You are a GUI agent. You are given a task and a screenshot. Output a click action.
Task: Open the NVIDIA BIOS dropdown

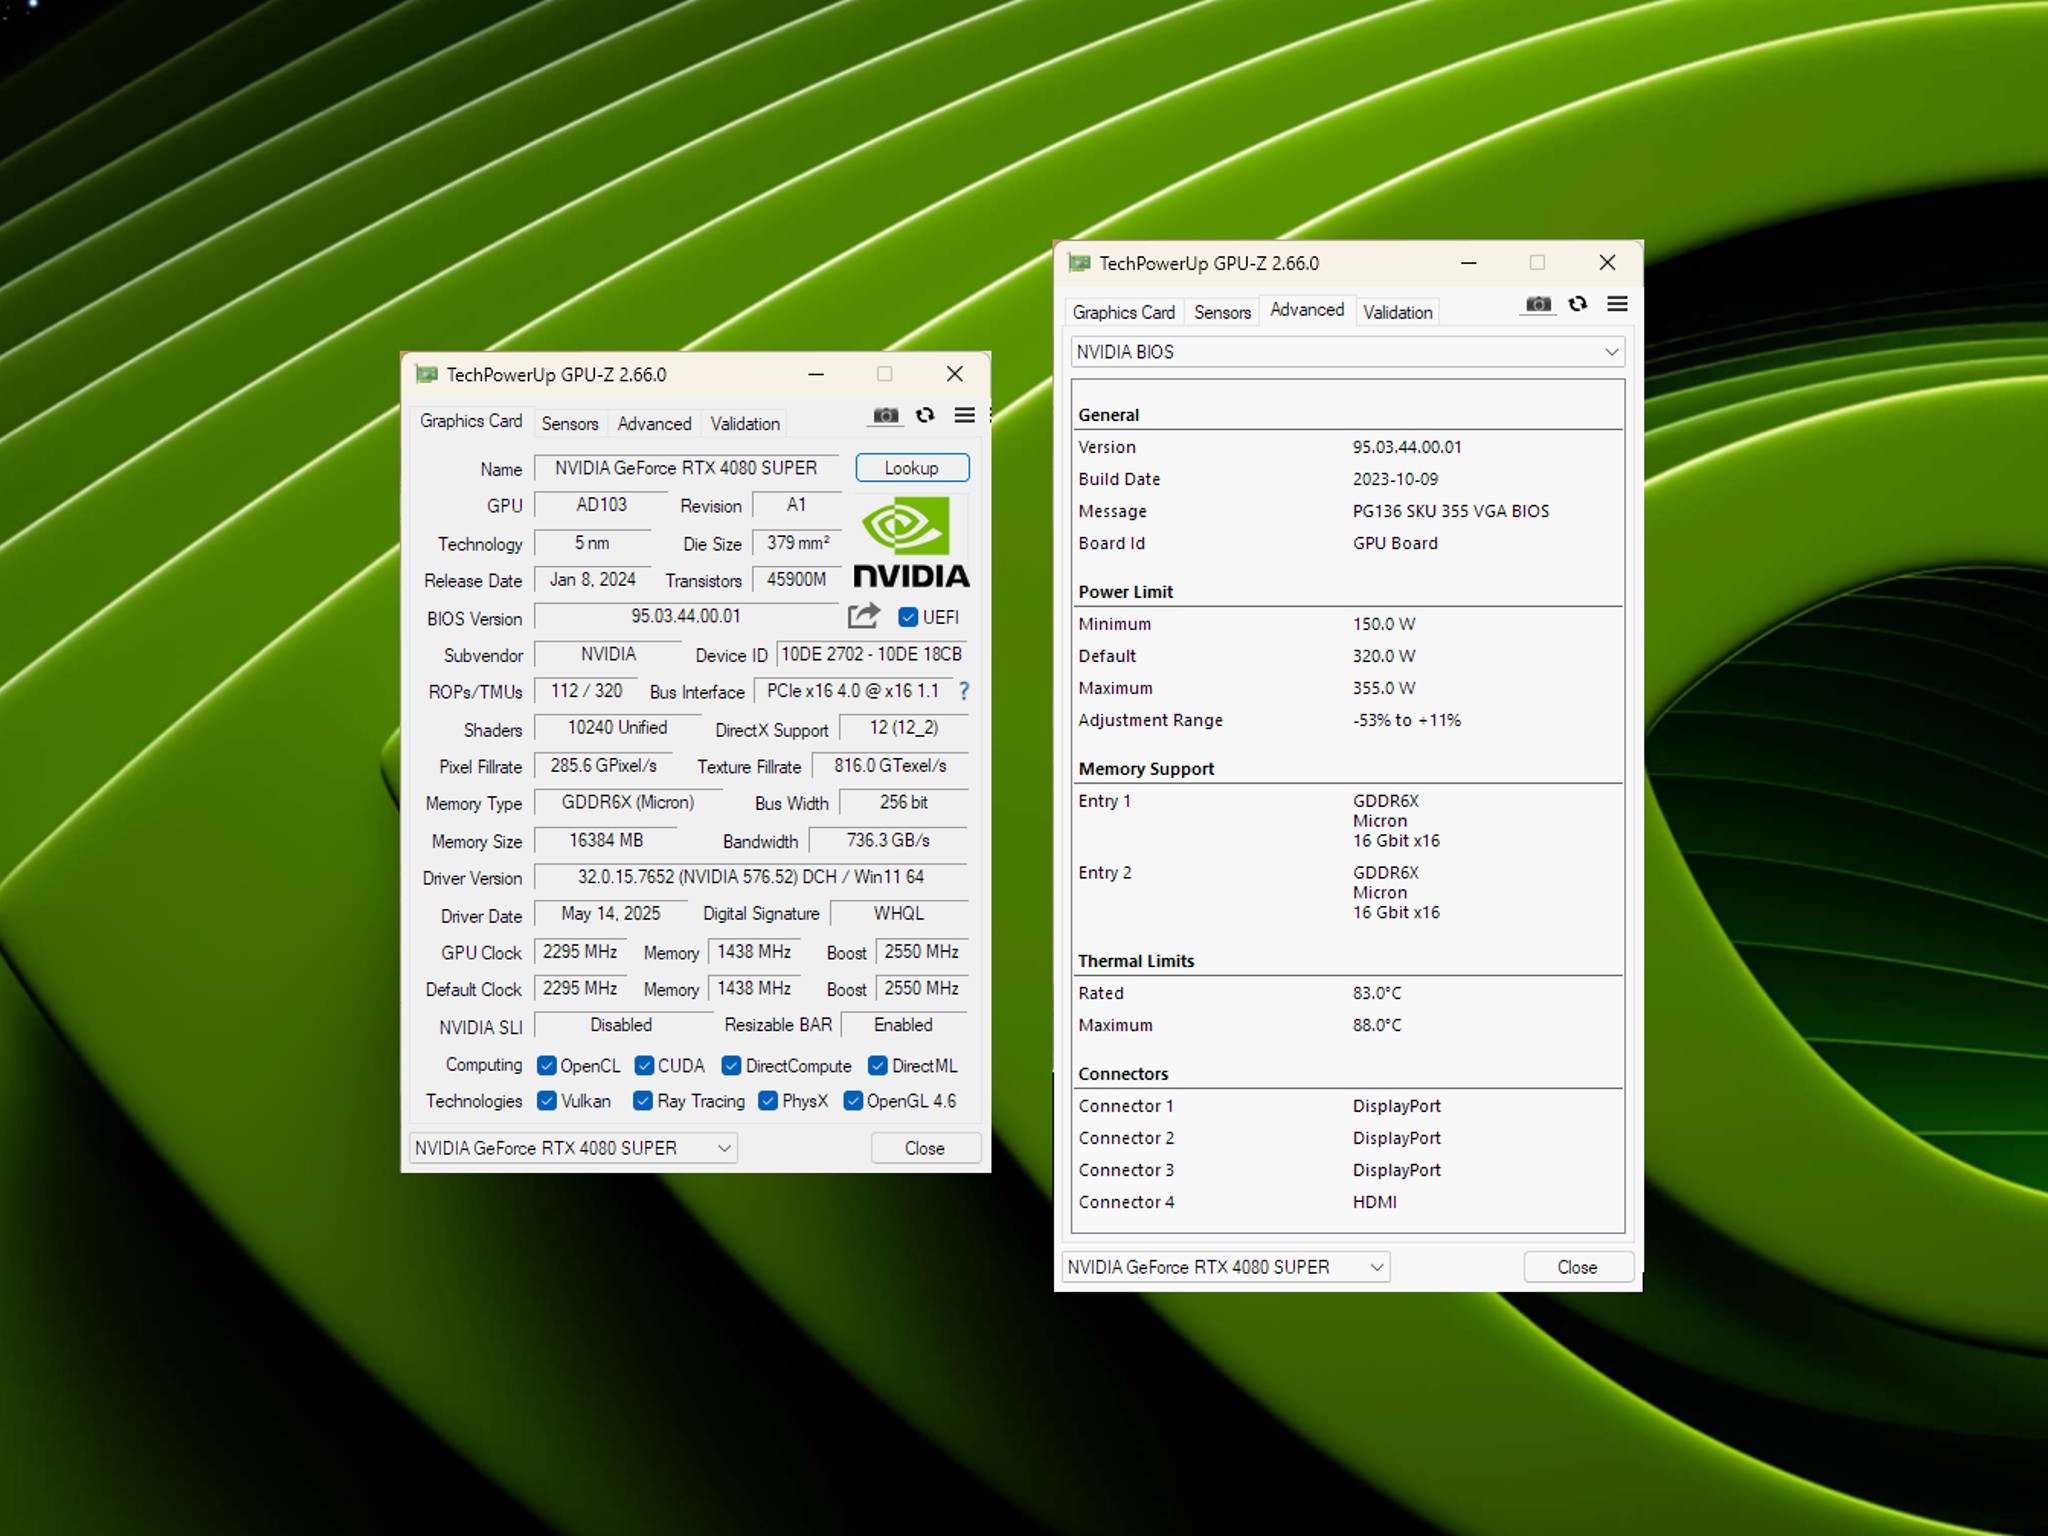point(1347,352)
